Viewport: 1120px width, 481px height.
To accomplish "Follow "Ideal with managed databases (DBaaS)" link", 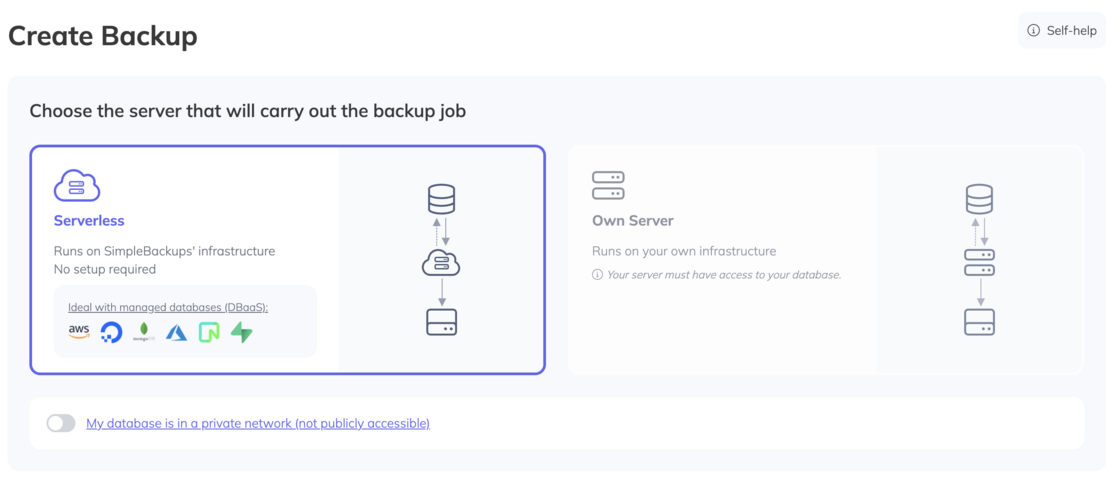I will [168, 307].
